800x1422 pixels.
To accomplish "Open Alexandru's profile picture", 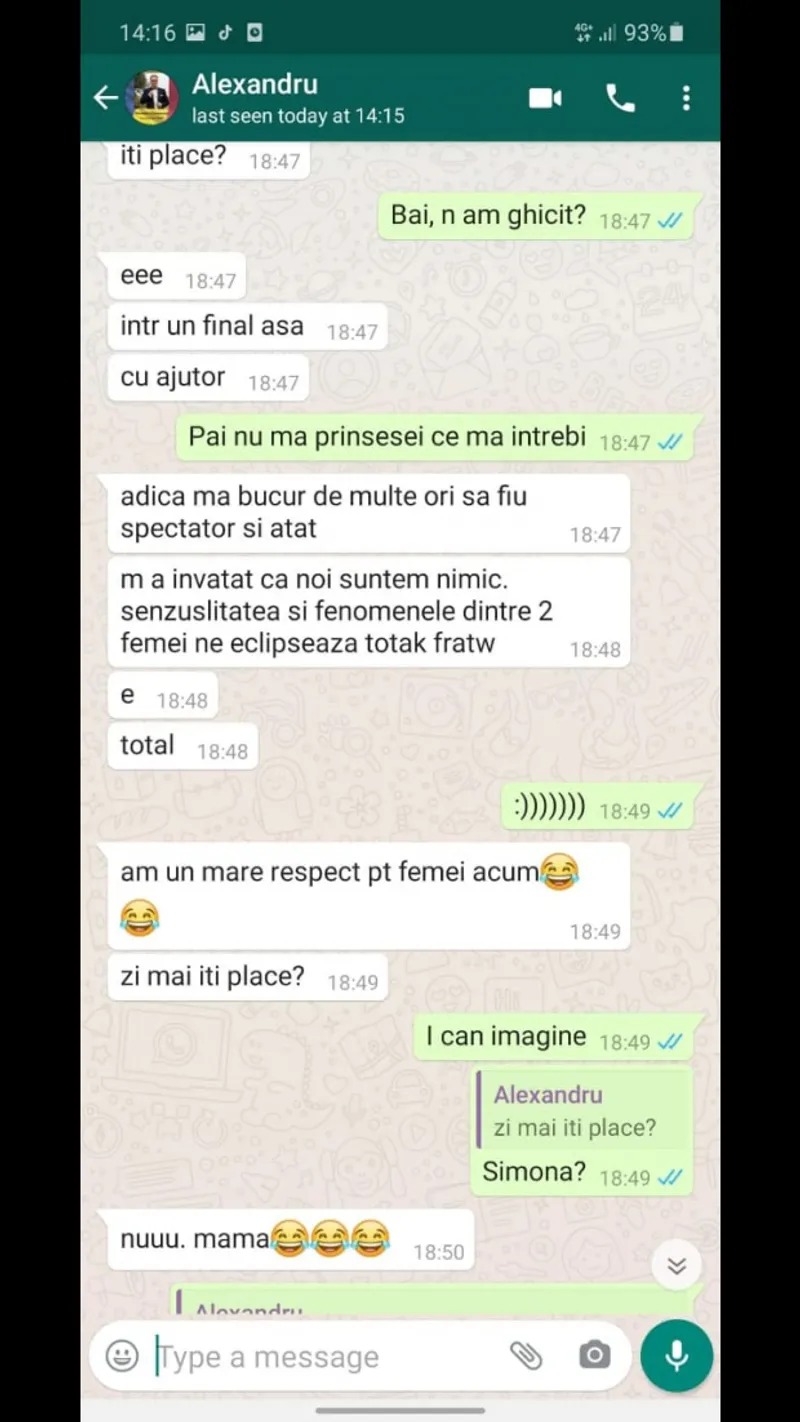I will point(152,97).
